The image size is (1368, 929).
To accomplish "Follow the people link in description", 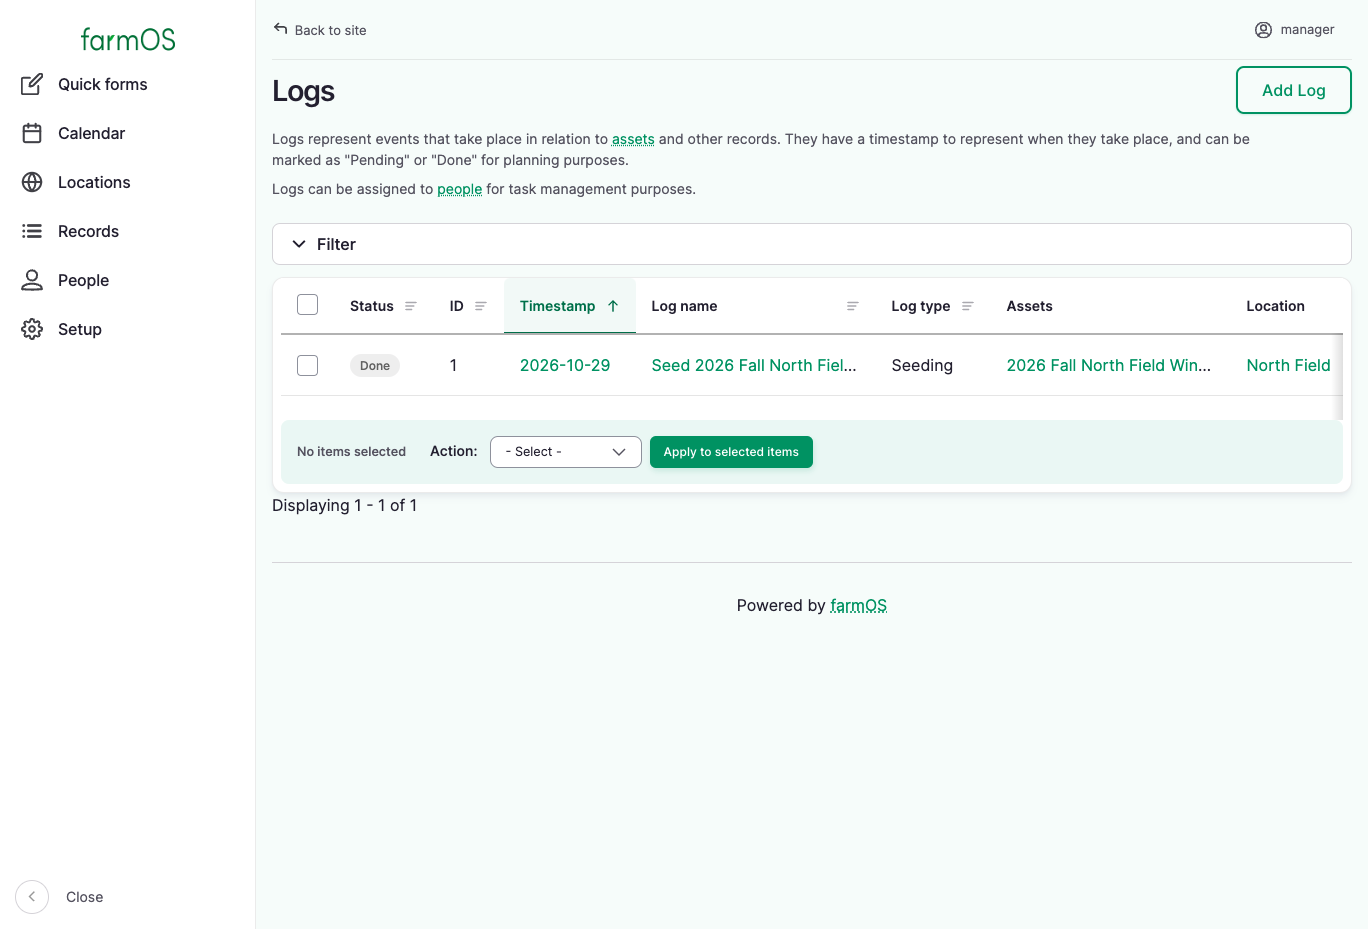I will pos(459,189).
